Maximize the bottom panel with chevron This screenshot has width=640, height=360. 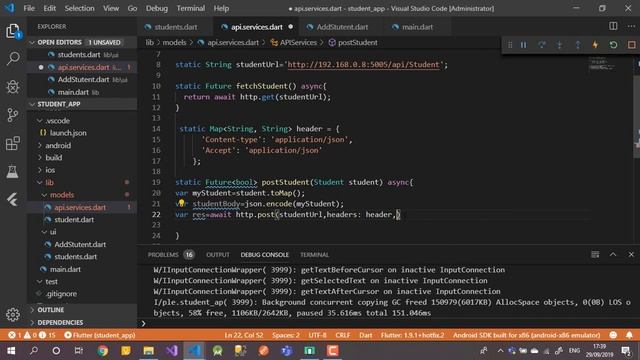pos(613,254)
